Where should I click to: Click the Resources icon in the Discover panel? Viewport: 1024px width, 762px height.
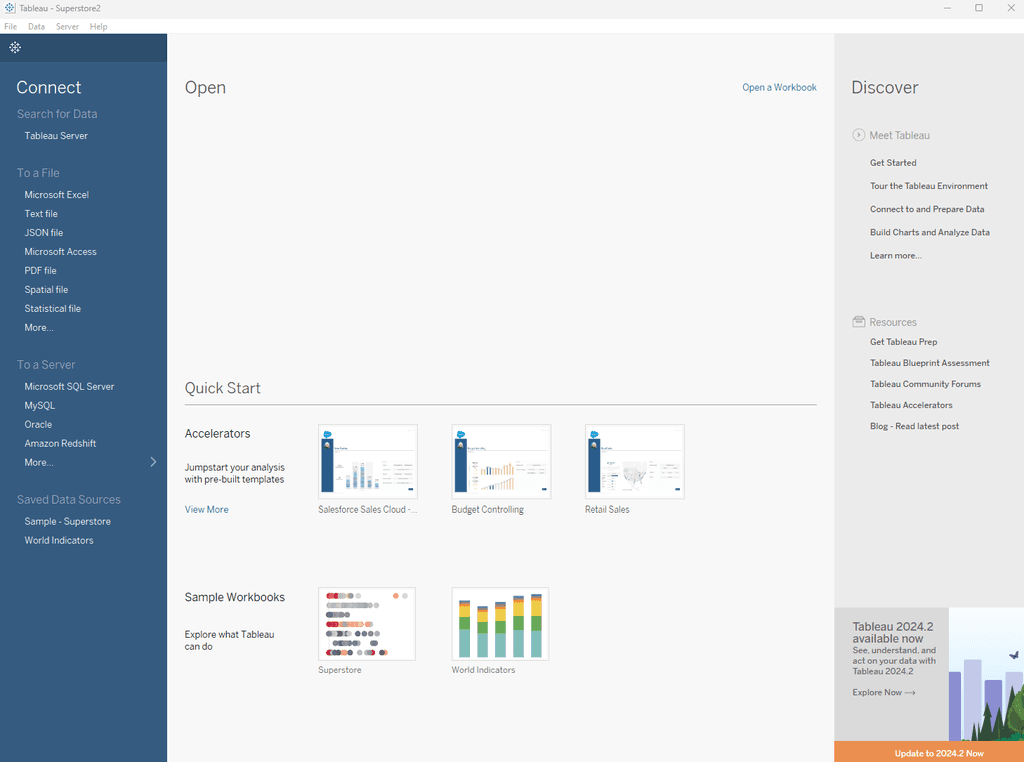tap(858, 321)
